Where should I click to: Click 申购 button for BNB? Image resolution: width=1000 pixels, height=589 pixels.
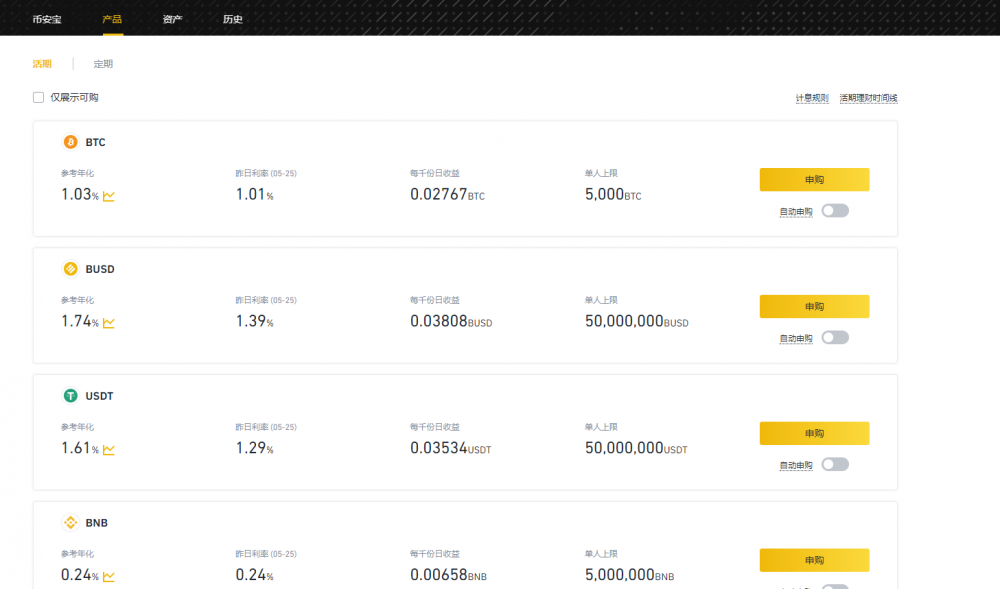tap(814, 560)
